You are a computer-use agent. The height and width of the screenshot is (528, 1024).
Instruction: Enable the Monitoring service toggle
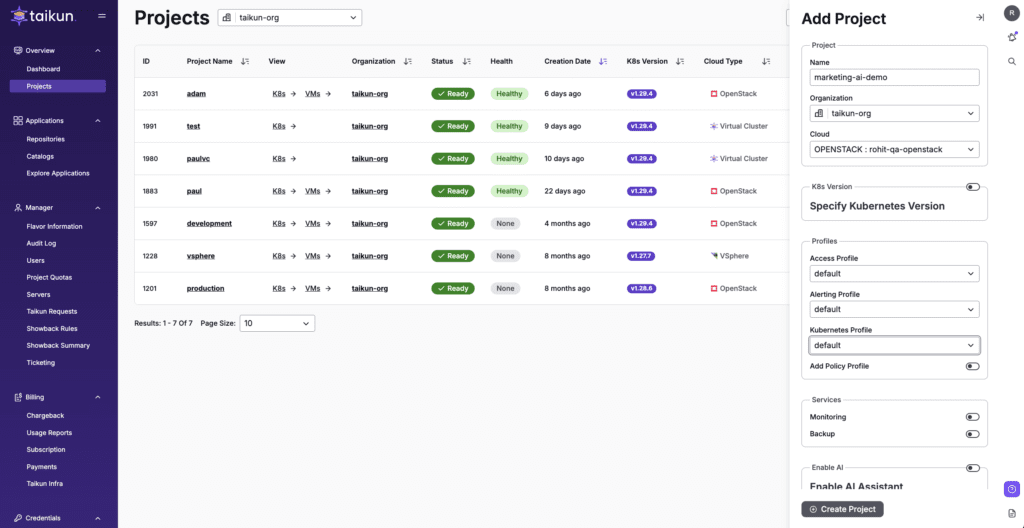tap(972, 417)
